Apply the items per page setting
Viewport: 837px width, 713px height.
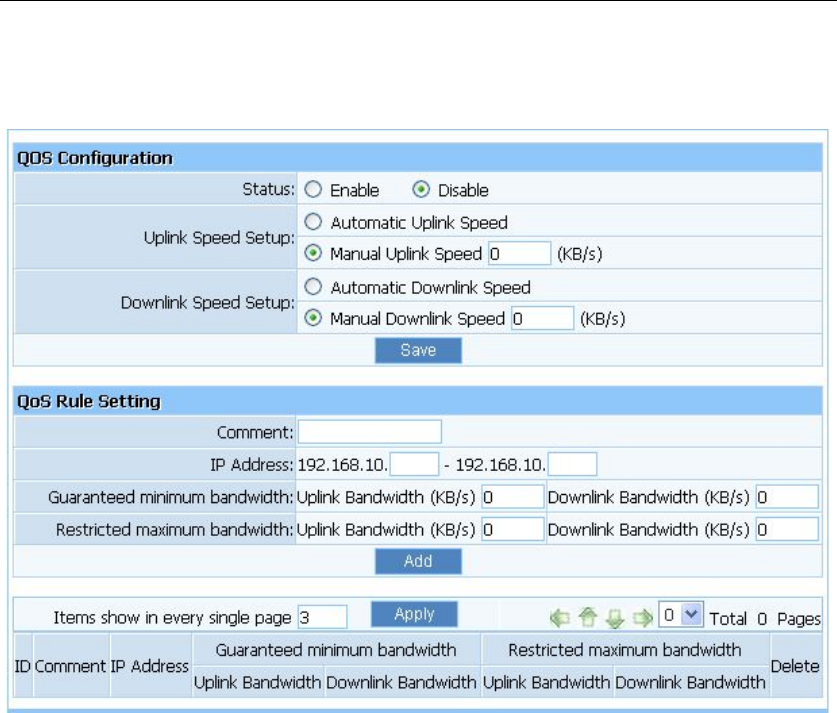point(414,614)
